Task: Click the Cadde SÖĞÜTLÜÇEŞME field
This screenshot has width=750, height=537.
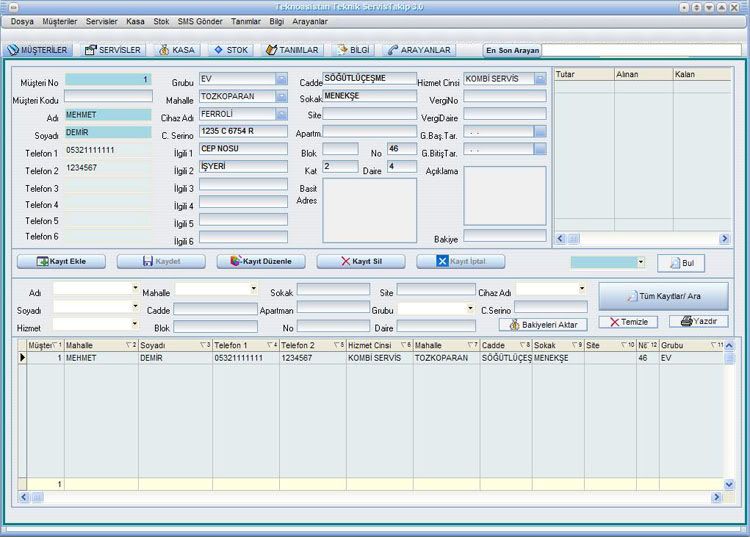Action: 369,78
